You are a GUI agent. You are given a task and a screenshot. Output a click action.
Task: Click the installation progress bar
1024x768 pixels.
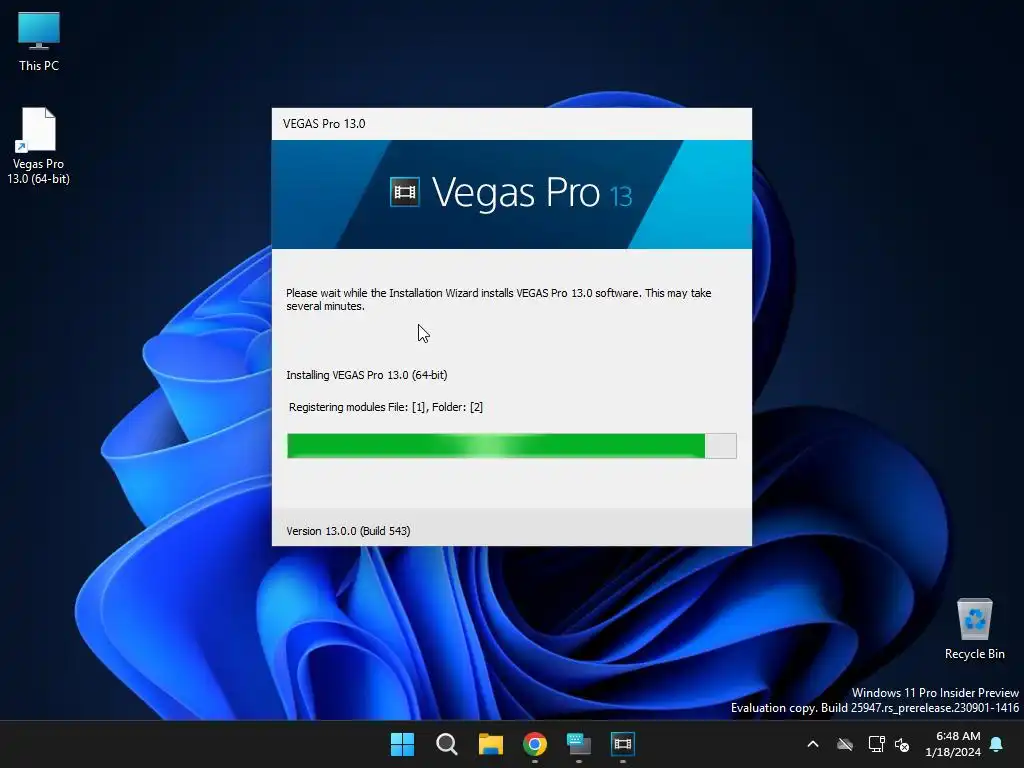(x=511, y=446)
